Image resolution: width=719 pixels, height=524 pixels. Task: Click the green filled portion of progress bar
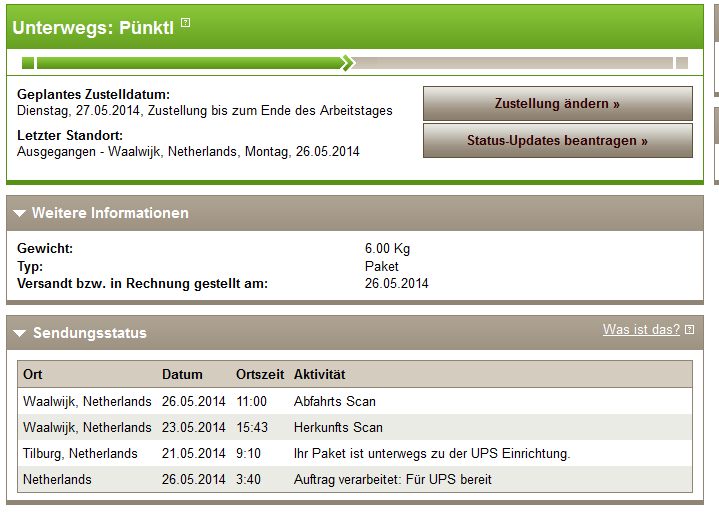[189, 63]
